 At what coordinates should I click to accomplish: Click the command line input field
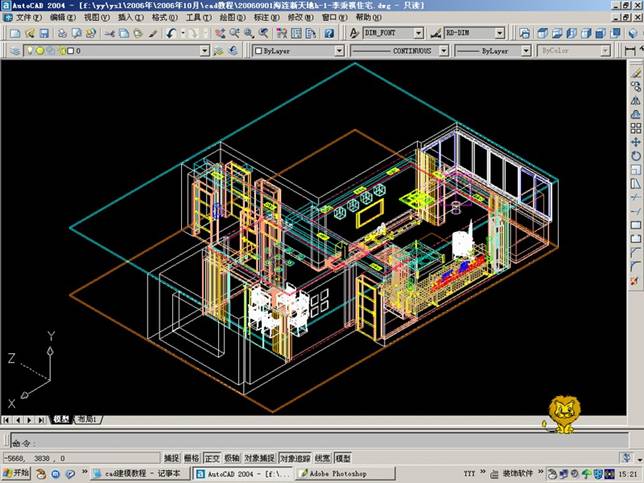tap(300, 441)
